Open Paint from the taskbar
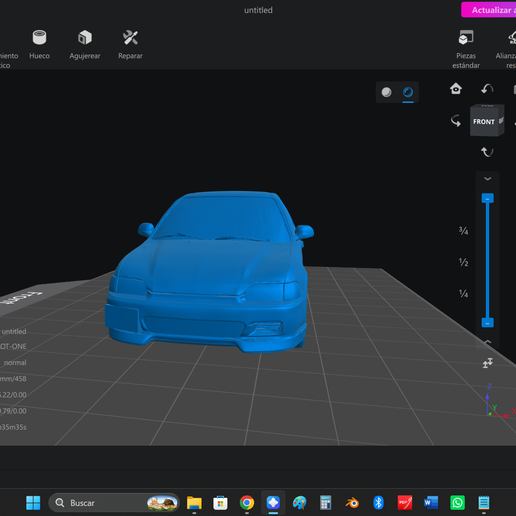Image resolution: width=516 pixels, height=516 pixels. click(299, 503)
